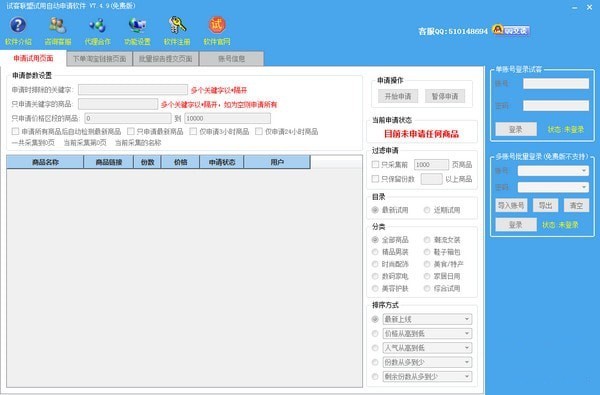
Task: Select the 时尚配饰 category radio
Action: [375, 264]
